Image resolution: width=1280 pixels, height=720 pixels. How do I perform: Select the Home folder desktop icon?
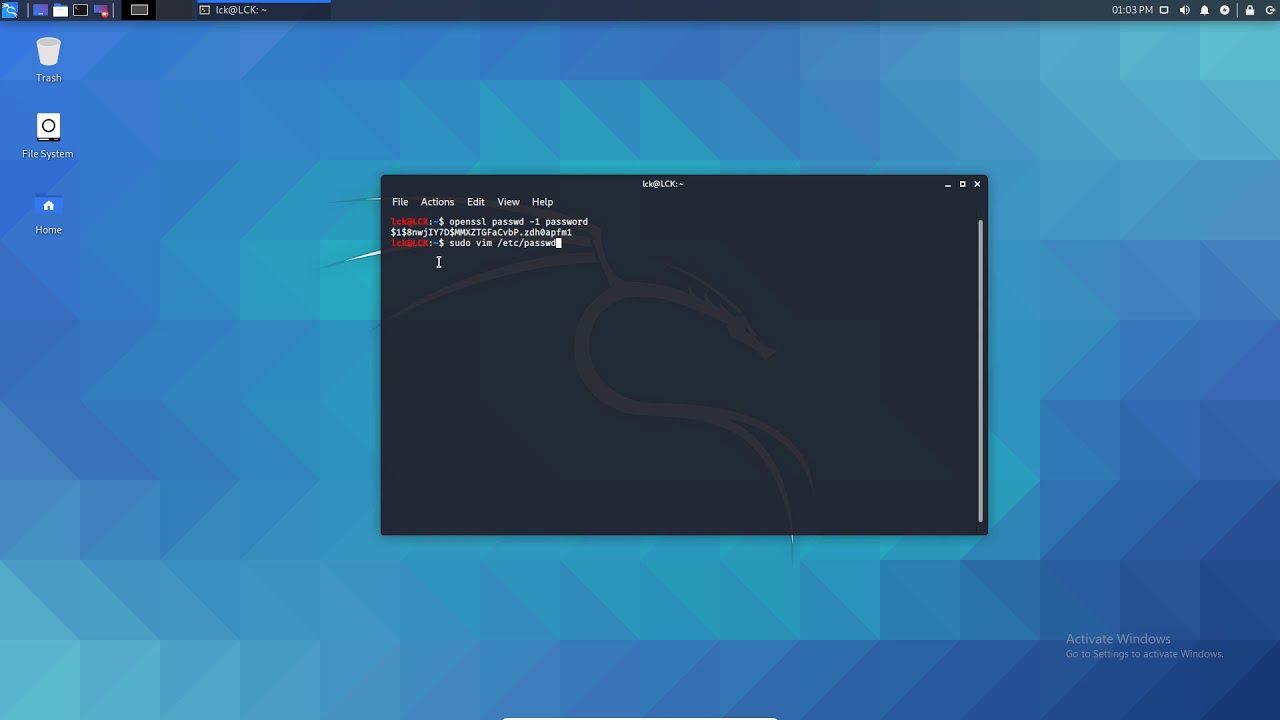(x=48, y=213)
